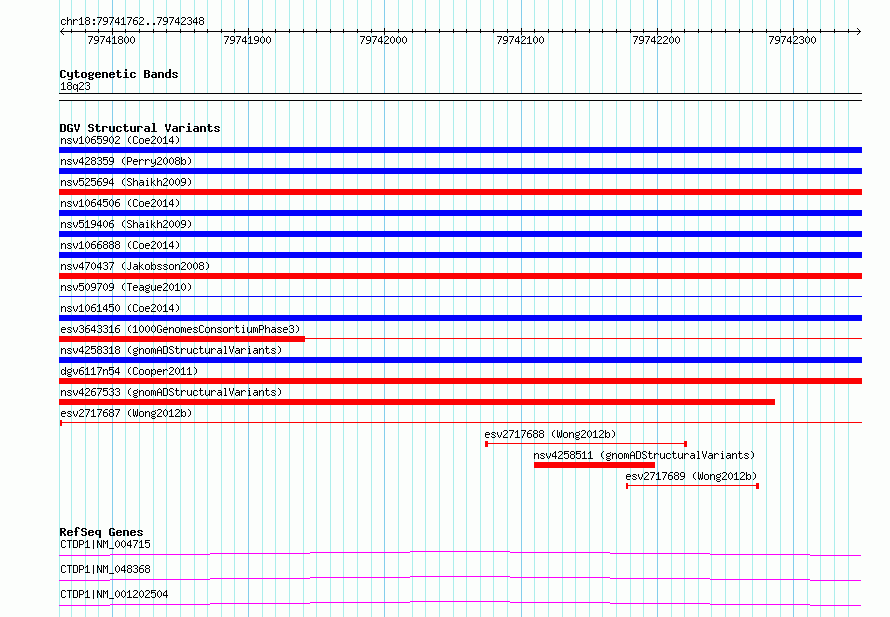
Task: Click ruler position 79742200
Action: pyautogui.click(x=656, y=40)
